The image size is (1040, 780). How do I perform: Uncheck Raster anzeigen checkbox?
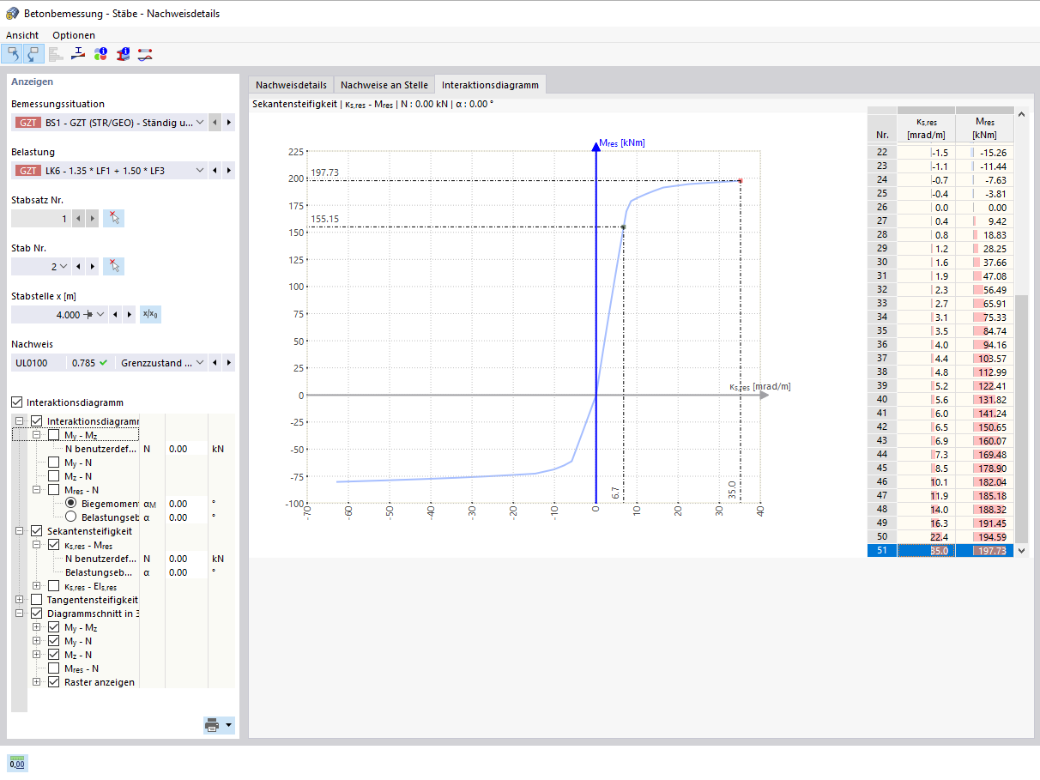coord(54,682)
